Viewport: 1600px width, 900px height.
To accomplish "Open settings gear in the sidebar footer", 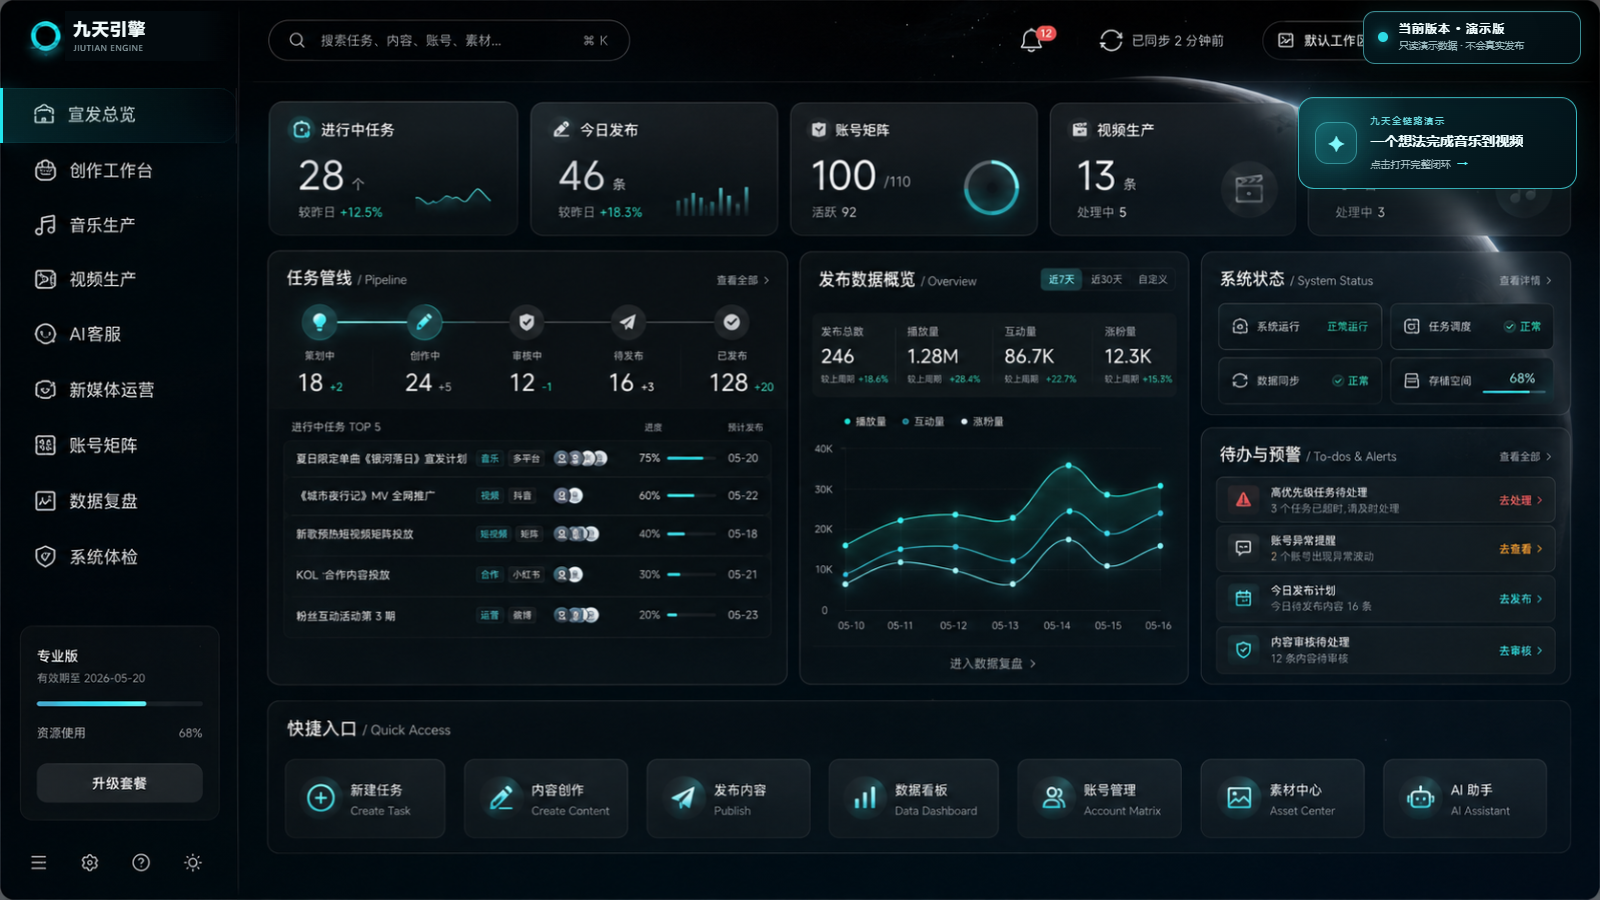I will click(x=90, y=862).
